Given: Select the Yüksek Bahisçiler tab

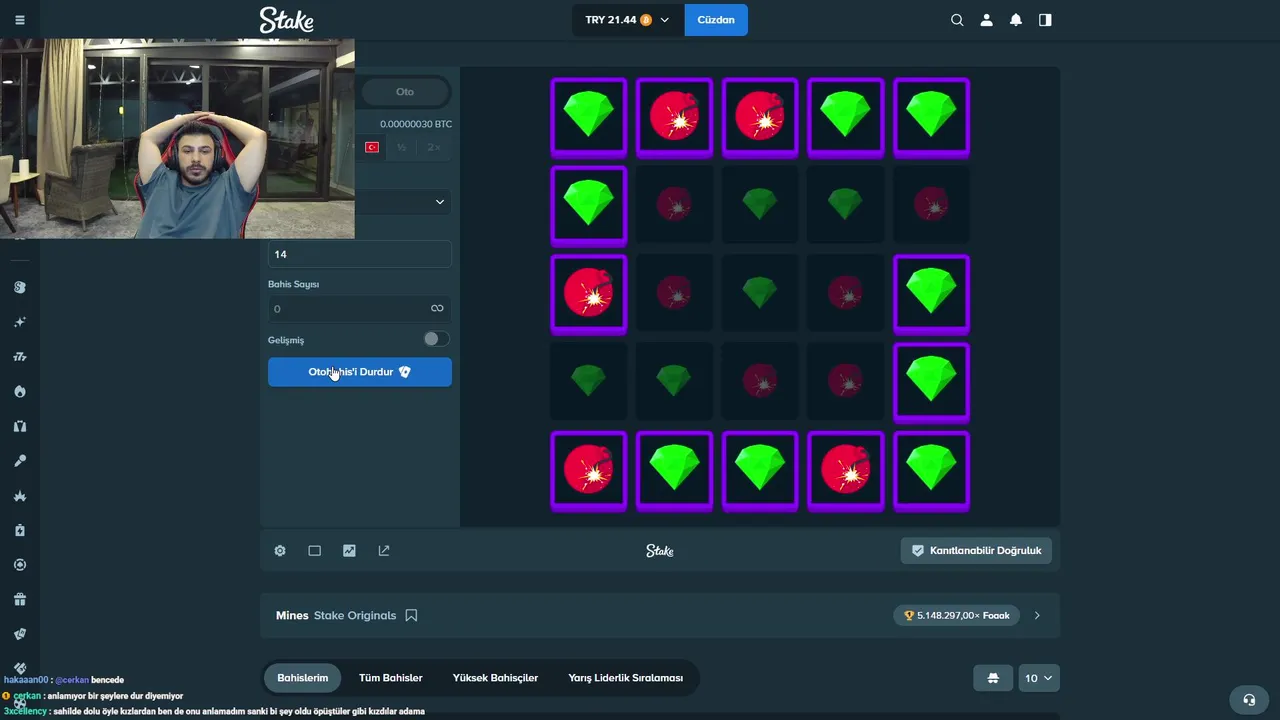Looking at the screenshot, I should 495,678.
